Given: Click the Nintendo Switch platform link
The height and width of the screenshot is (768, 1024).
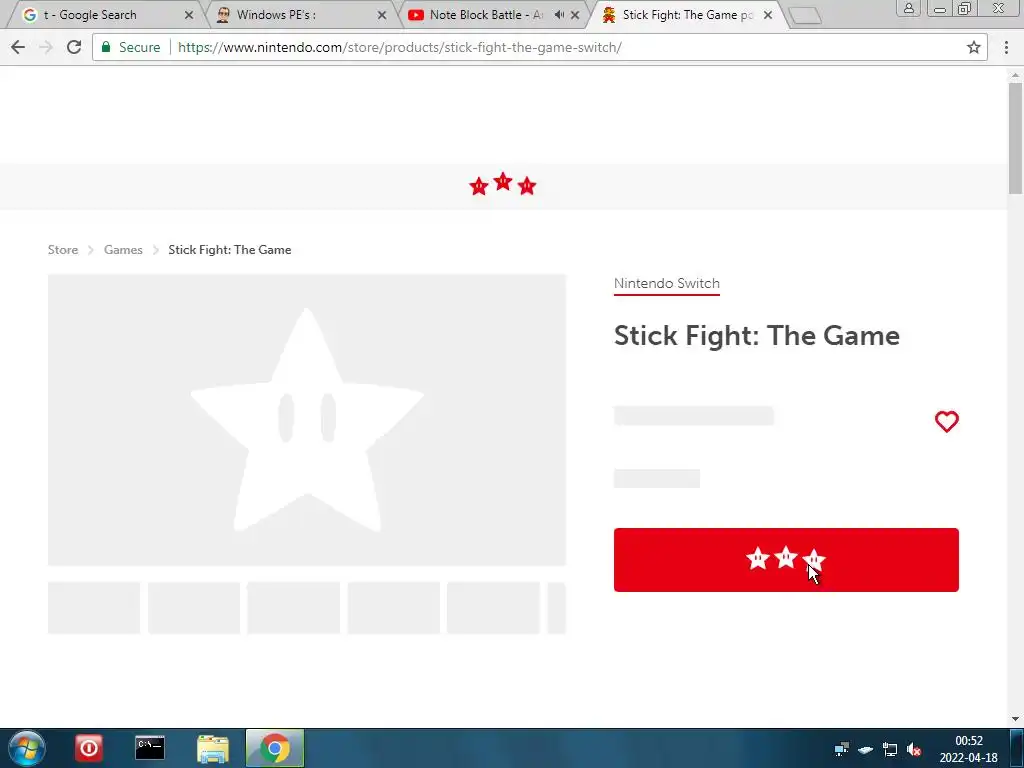Looking at the screenshot, I should click(667, 283).
